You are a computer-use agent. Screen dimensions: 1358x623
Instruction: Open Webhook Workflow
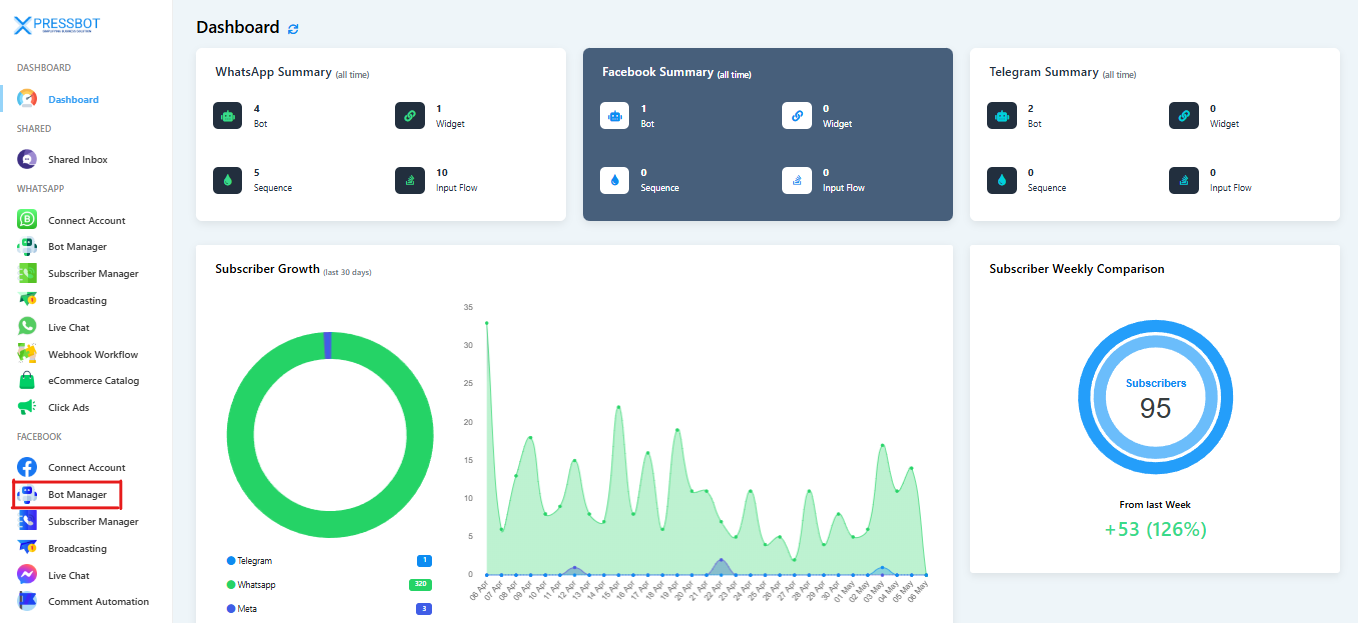point(92,355)
